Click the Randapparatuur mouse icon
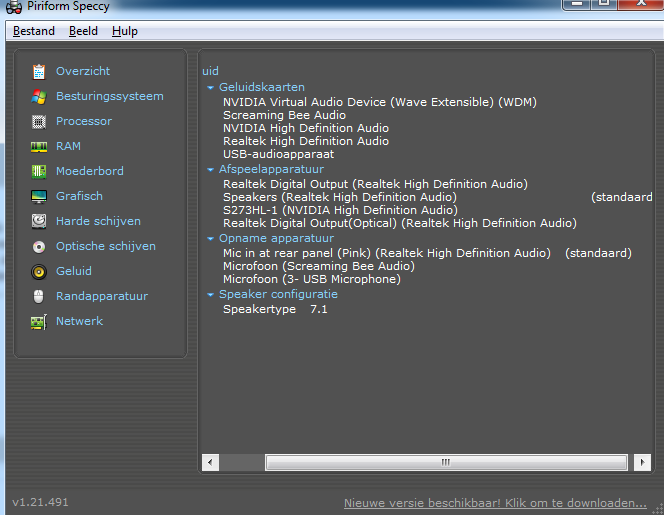Image resolution: width=664 pixels, height=515 pixels. coord(39,296)
